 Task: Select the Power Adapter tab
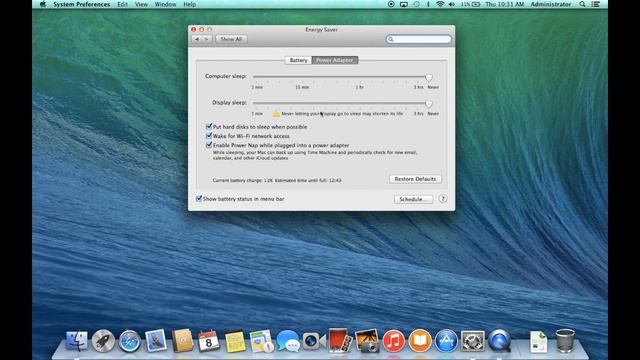335,60
